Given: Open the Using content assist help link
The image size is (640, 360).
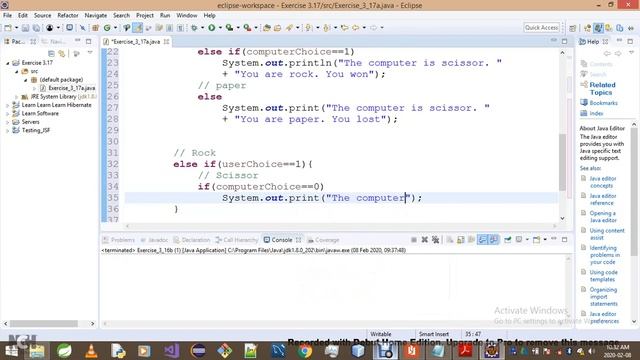Looking at the screenshot, I should point(607,234).
